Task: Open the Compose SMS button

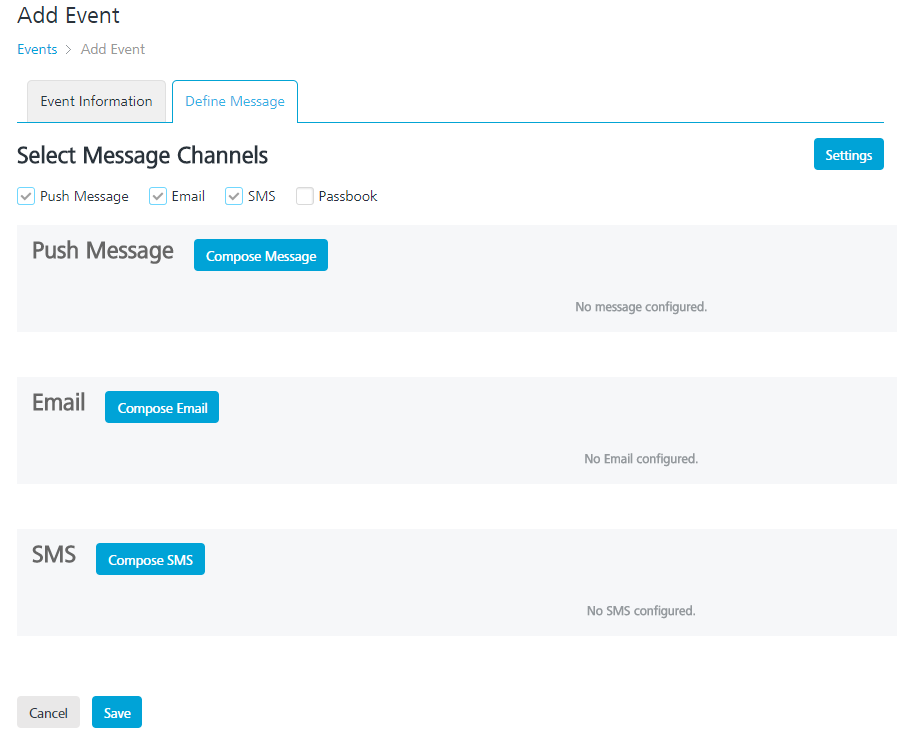Action: 150,560
